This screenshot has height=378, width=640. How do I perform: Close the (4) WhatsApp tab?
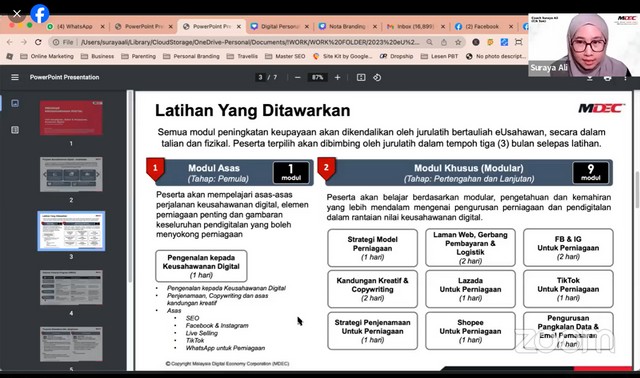(102, 26)
